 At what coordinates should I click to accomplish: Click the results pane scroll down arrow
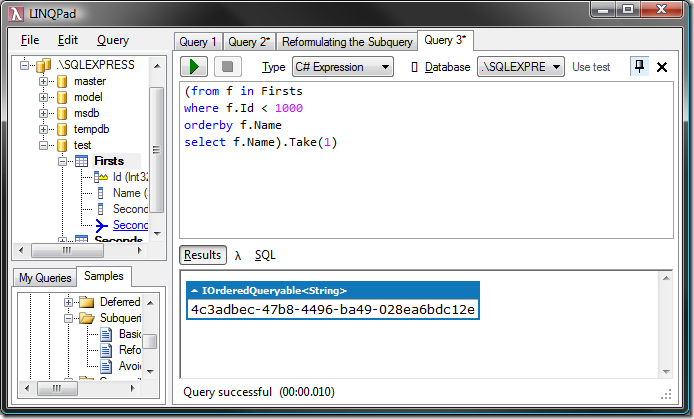pos(666,372)
